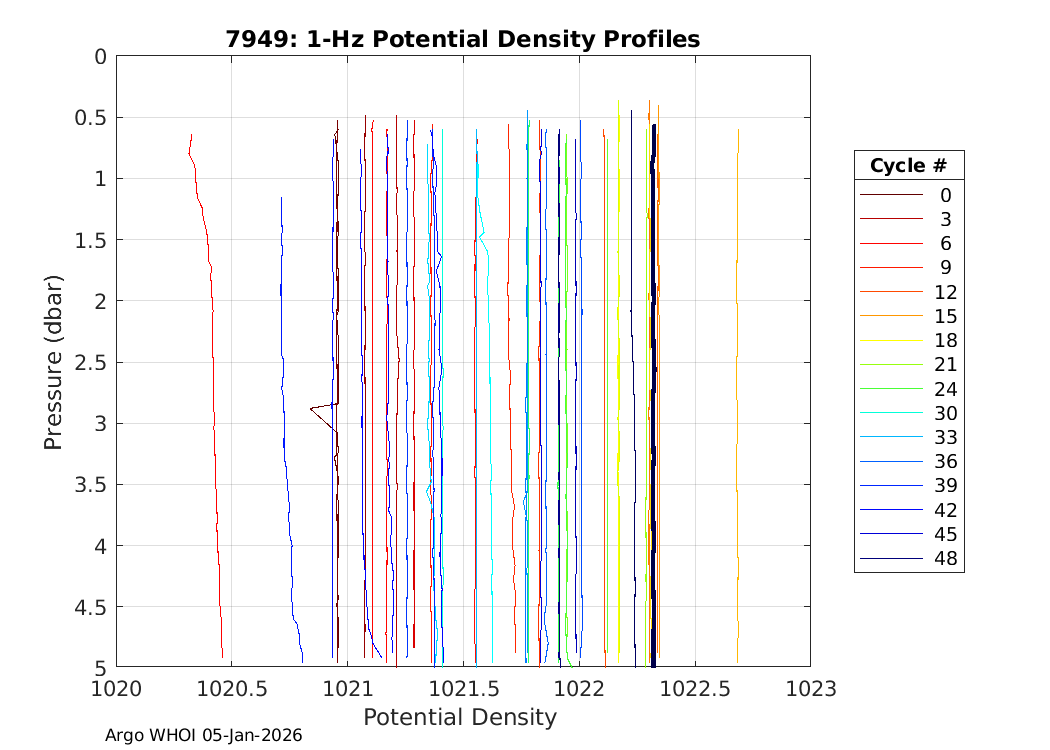Viewport: 1050px width, 750px height.
Task: Click the y-axis tick label '0' at top
Action: 99,57
